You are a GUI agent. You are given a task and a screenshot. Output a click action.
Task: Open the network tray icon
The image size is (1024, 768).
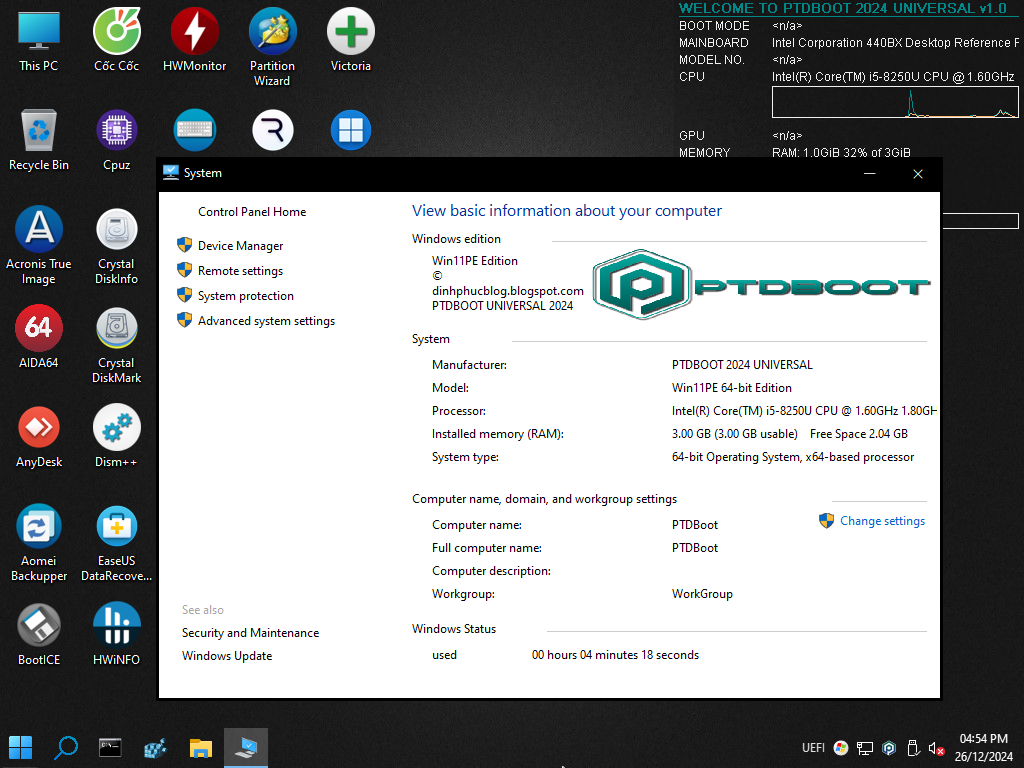pyautogui.click(x=865, y=748)
